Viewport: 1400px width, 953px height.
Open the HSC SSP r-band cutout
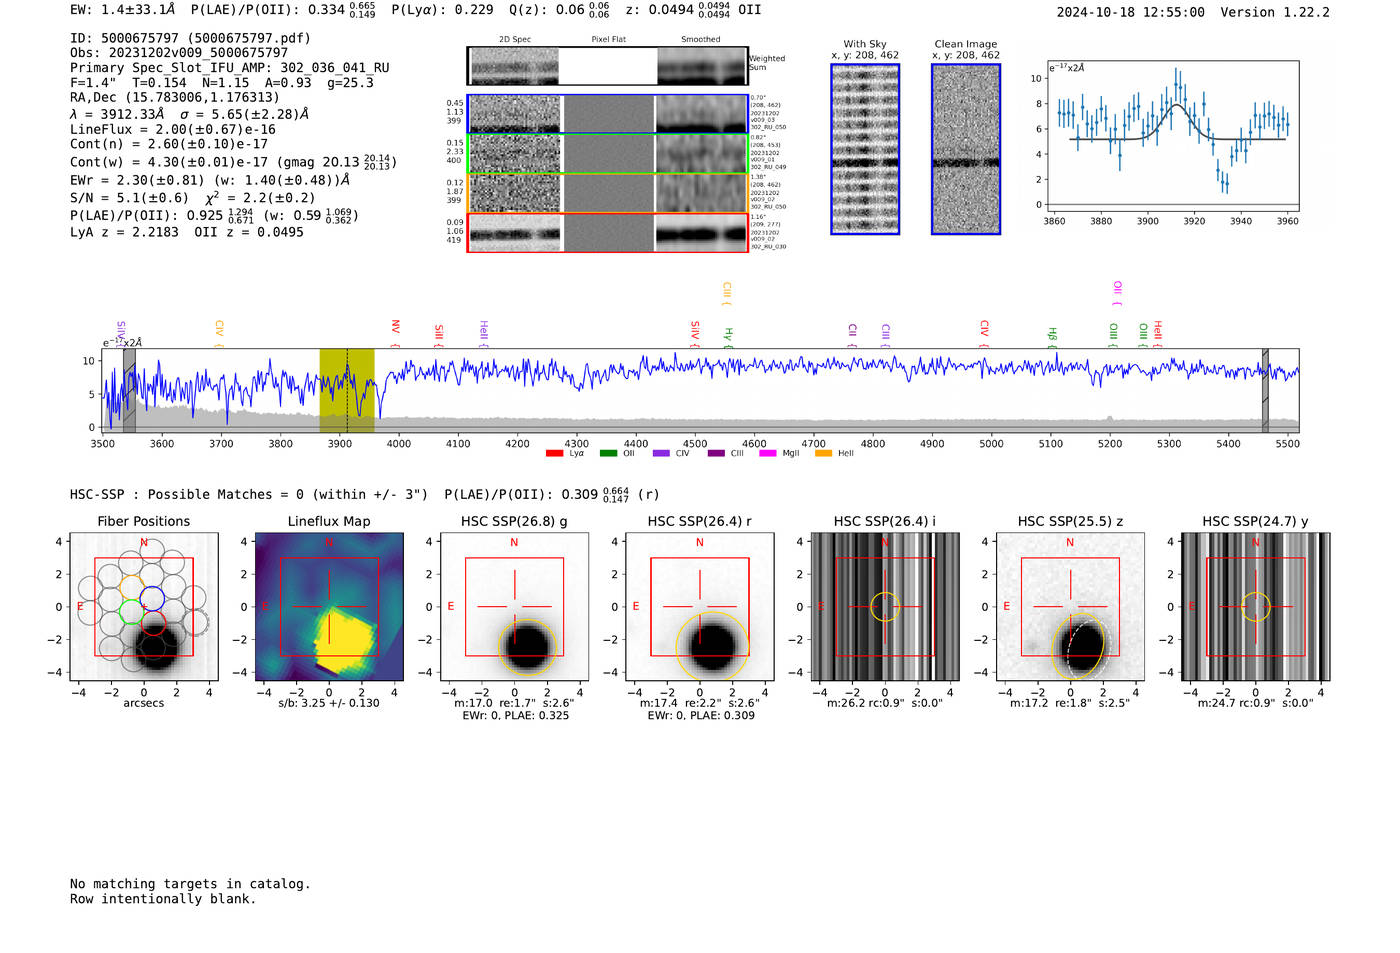point(700,607)
